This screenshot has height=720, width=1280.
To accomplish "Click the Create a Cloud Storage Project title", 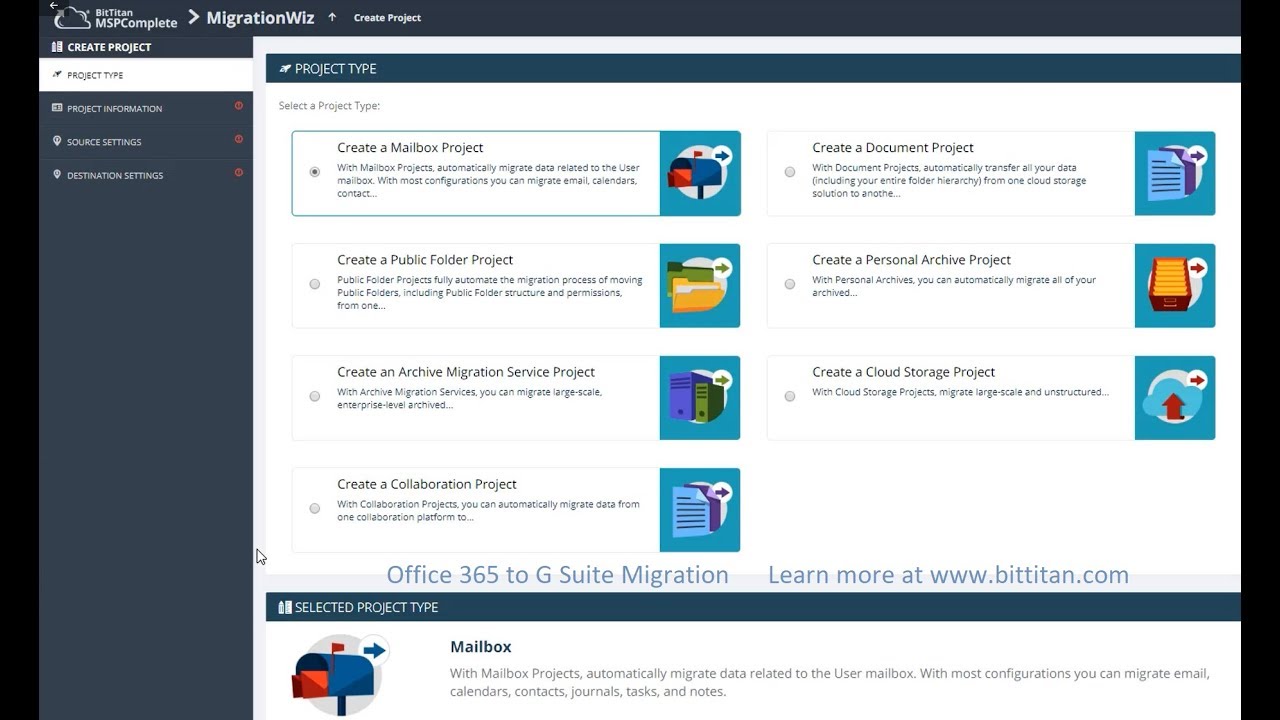I will click(903, 371).
